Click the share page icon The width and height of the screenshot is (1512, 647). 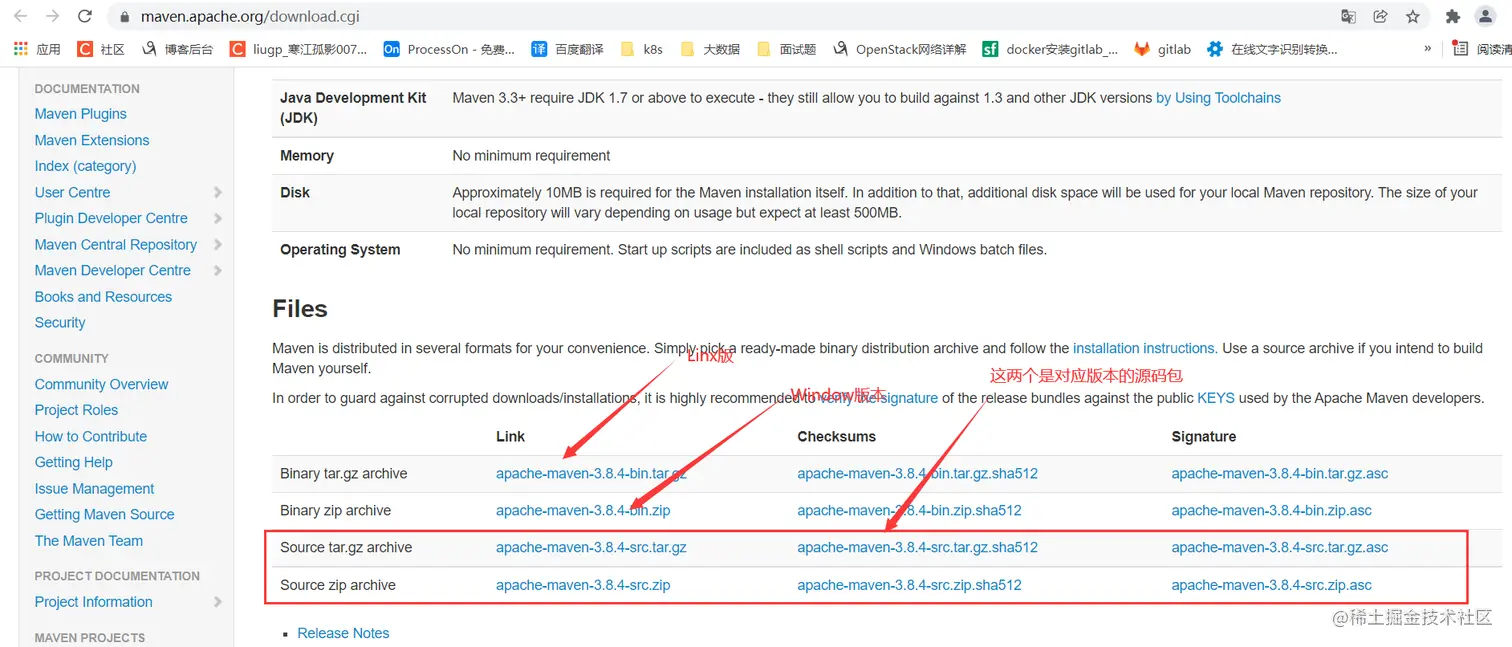[x=1381, y=16]
